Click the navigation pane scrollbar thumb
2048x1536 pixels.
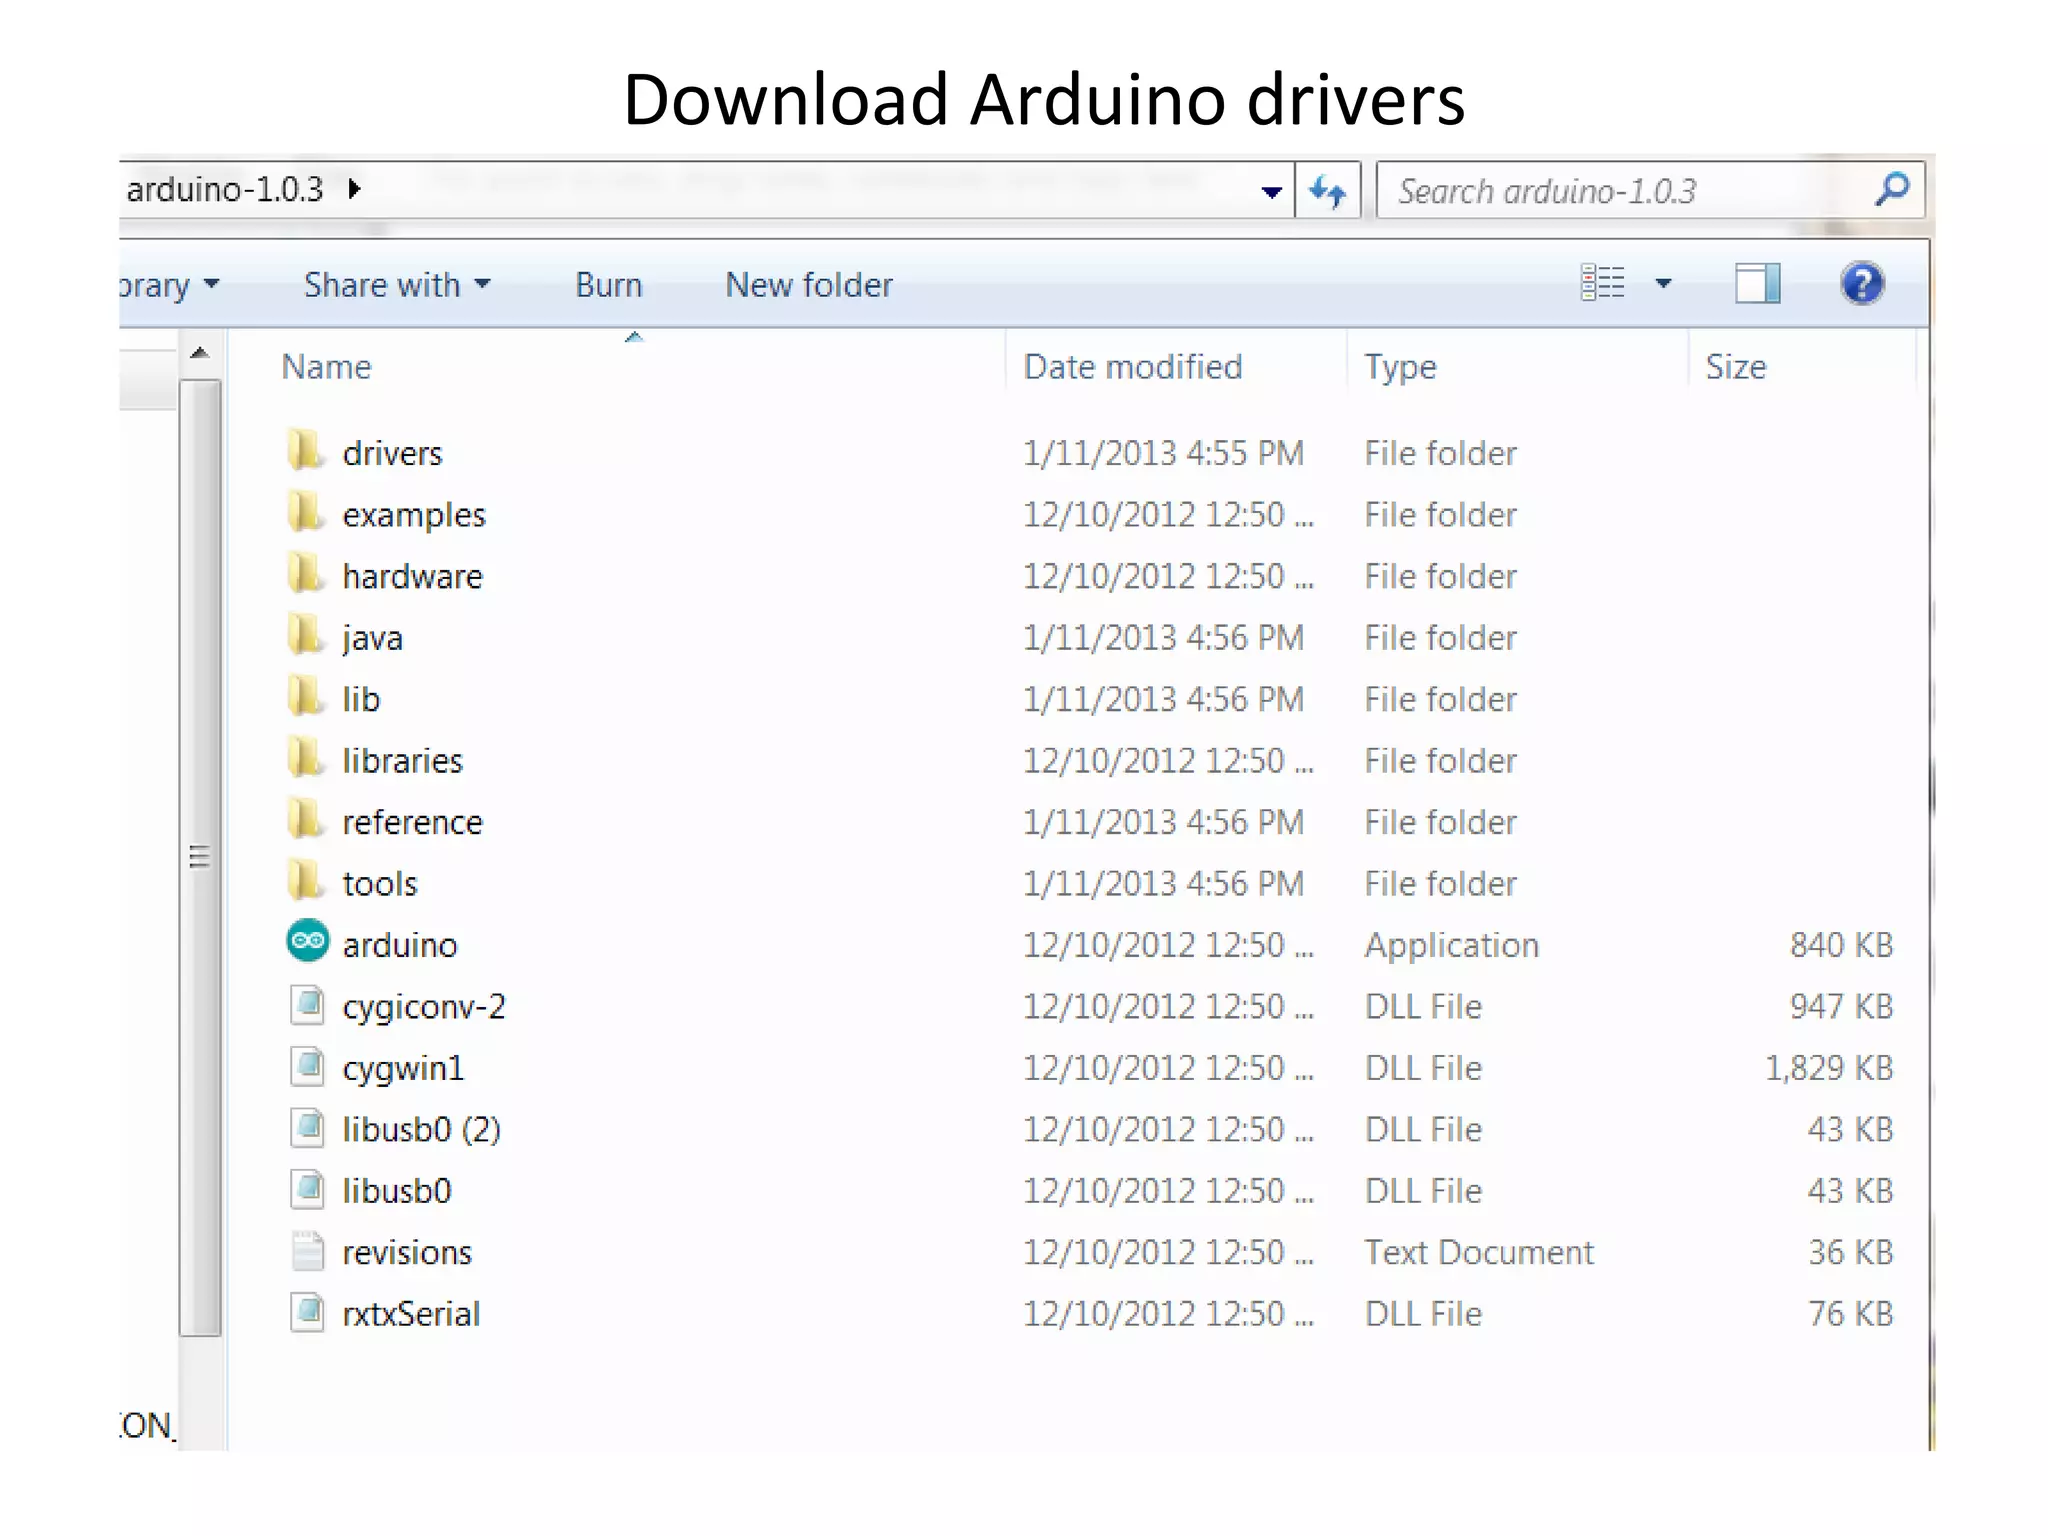coord(200,856)
